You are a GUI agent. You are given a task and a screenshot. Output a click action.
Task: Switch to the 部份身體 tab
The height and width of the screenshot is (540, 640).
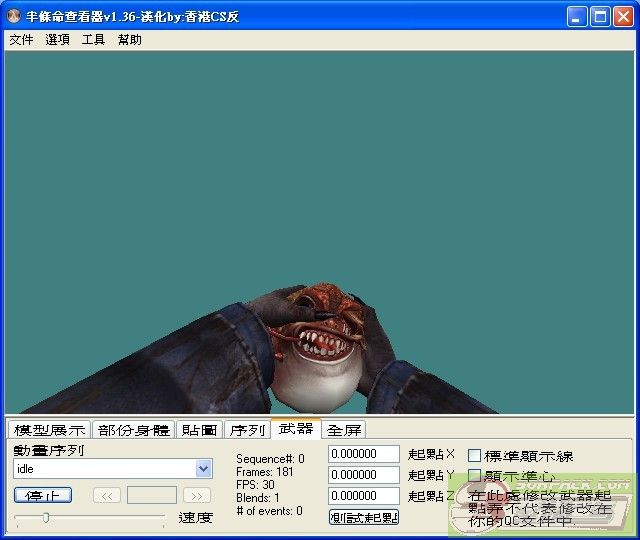pos(134,430)
